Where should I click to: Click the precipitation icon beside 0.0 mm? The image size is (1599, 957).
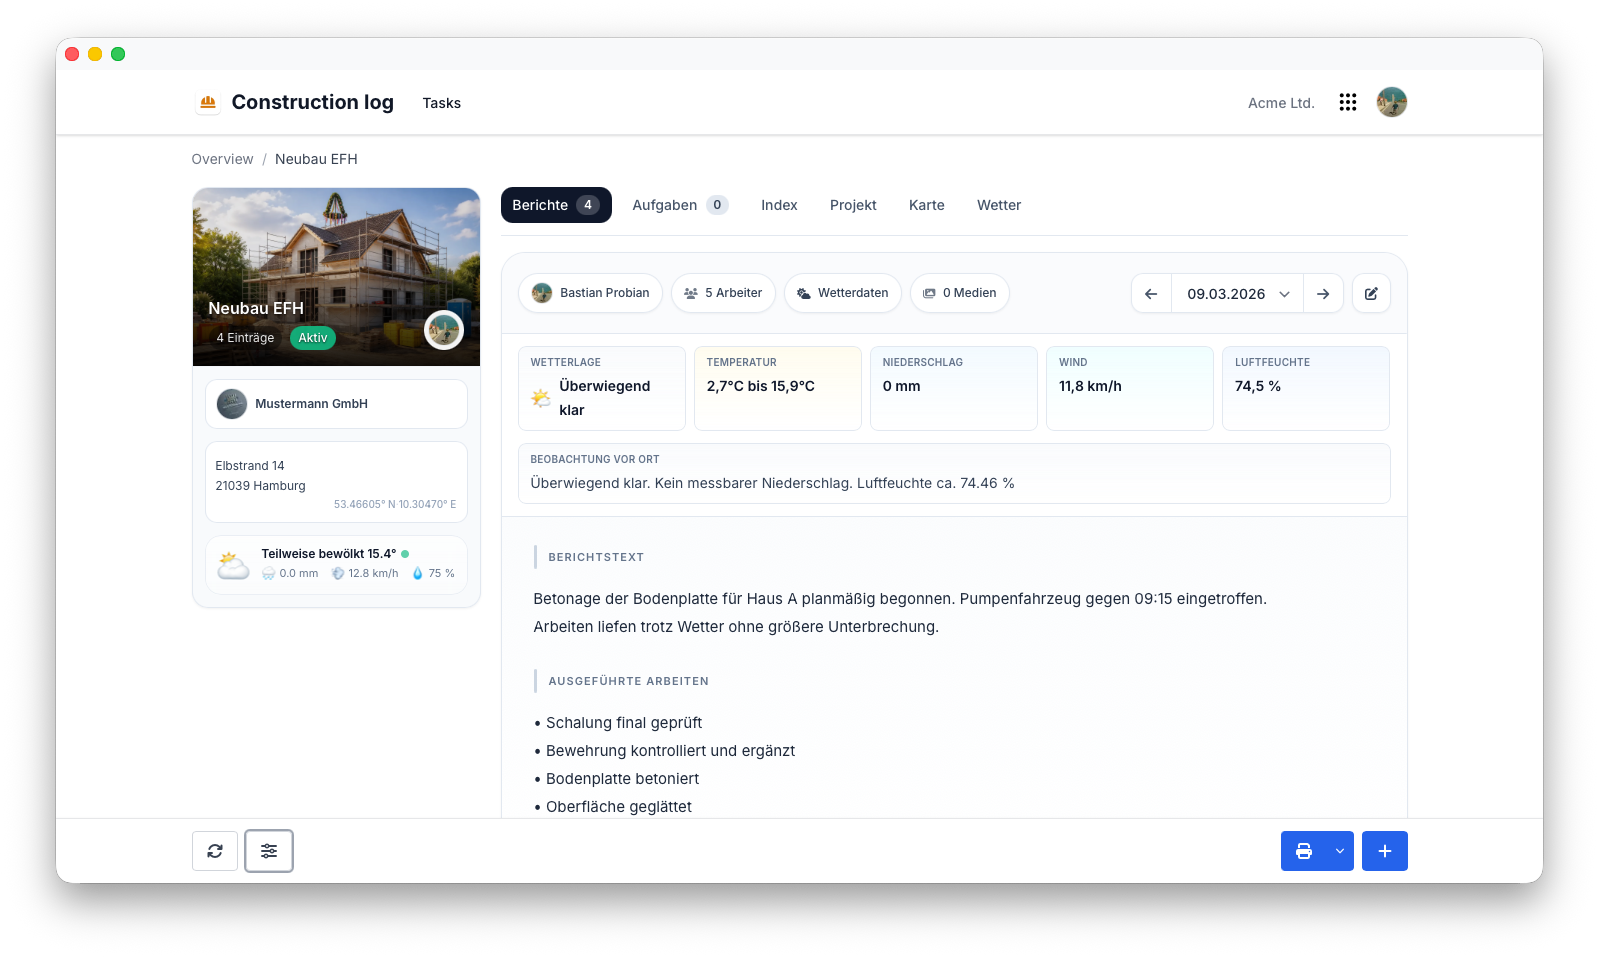click(x=268, y=574)
